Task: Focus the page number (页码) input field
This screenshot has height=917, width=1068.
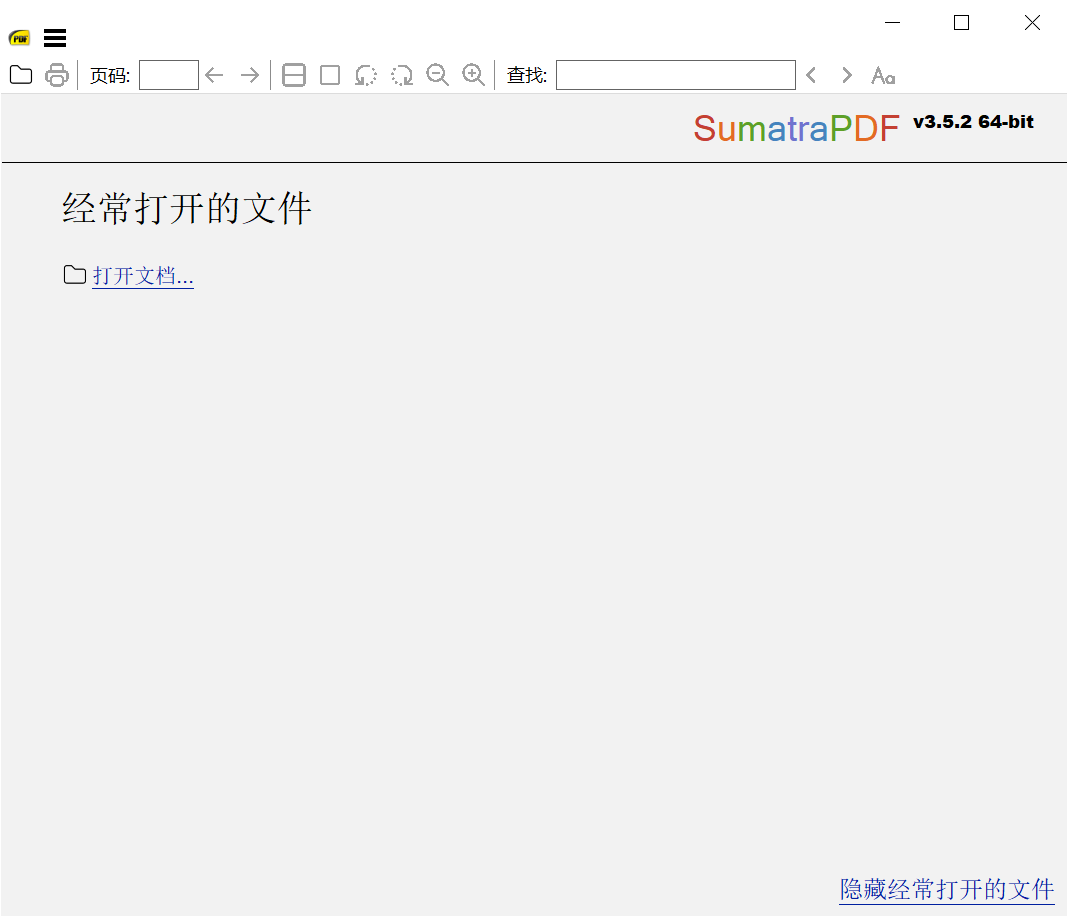Action: 169,75
